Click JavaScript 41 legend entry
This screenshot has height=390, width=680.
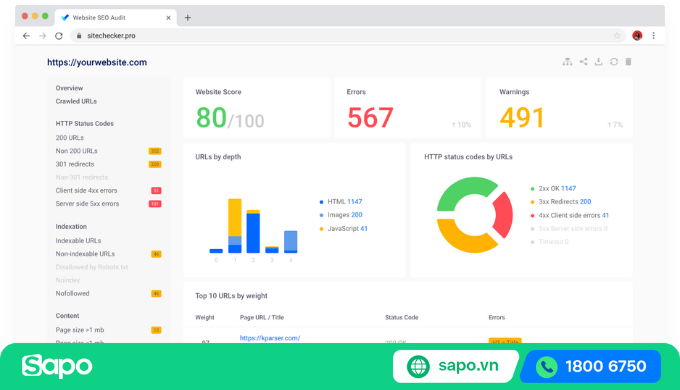(343, 229)
